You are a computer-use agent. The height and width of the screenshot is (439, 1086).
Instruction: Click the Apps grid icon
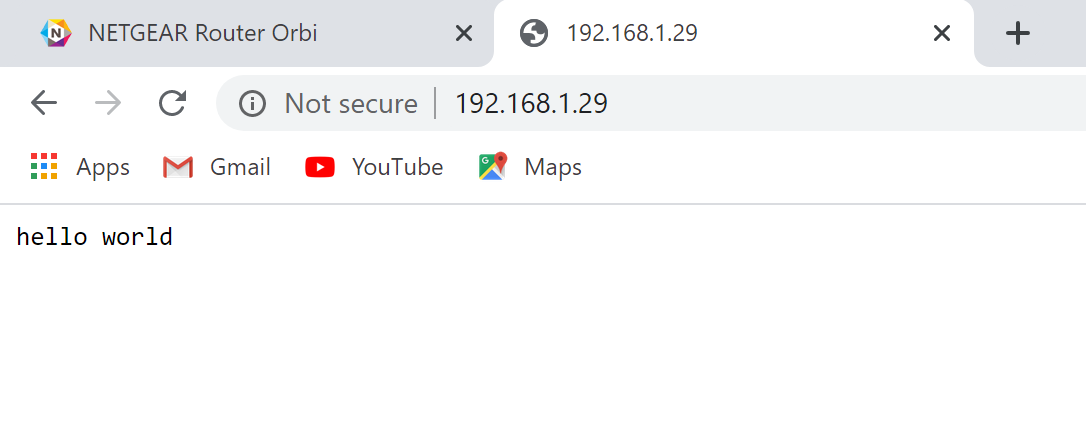click(44, 167)
